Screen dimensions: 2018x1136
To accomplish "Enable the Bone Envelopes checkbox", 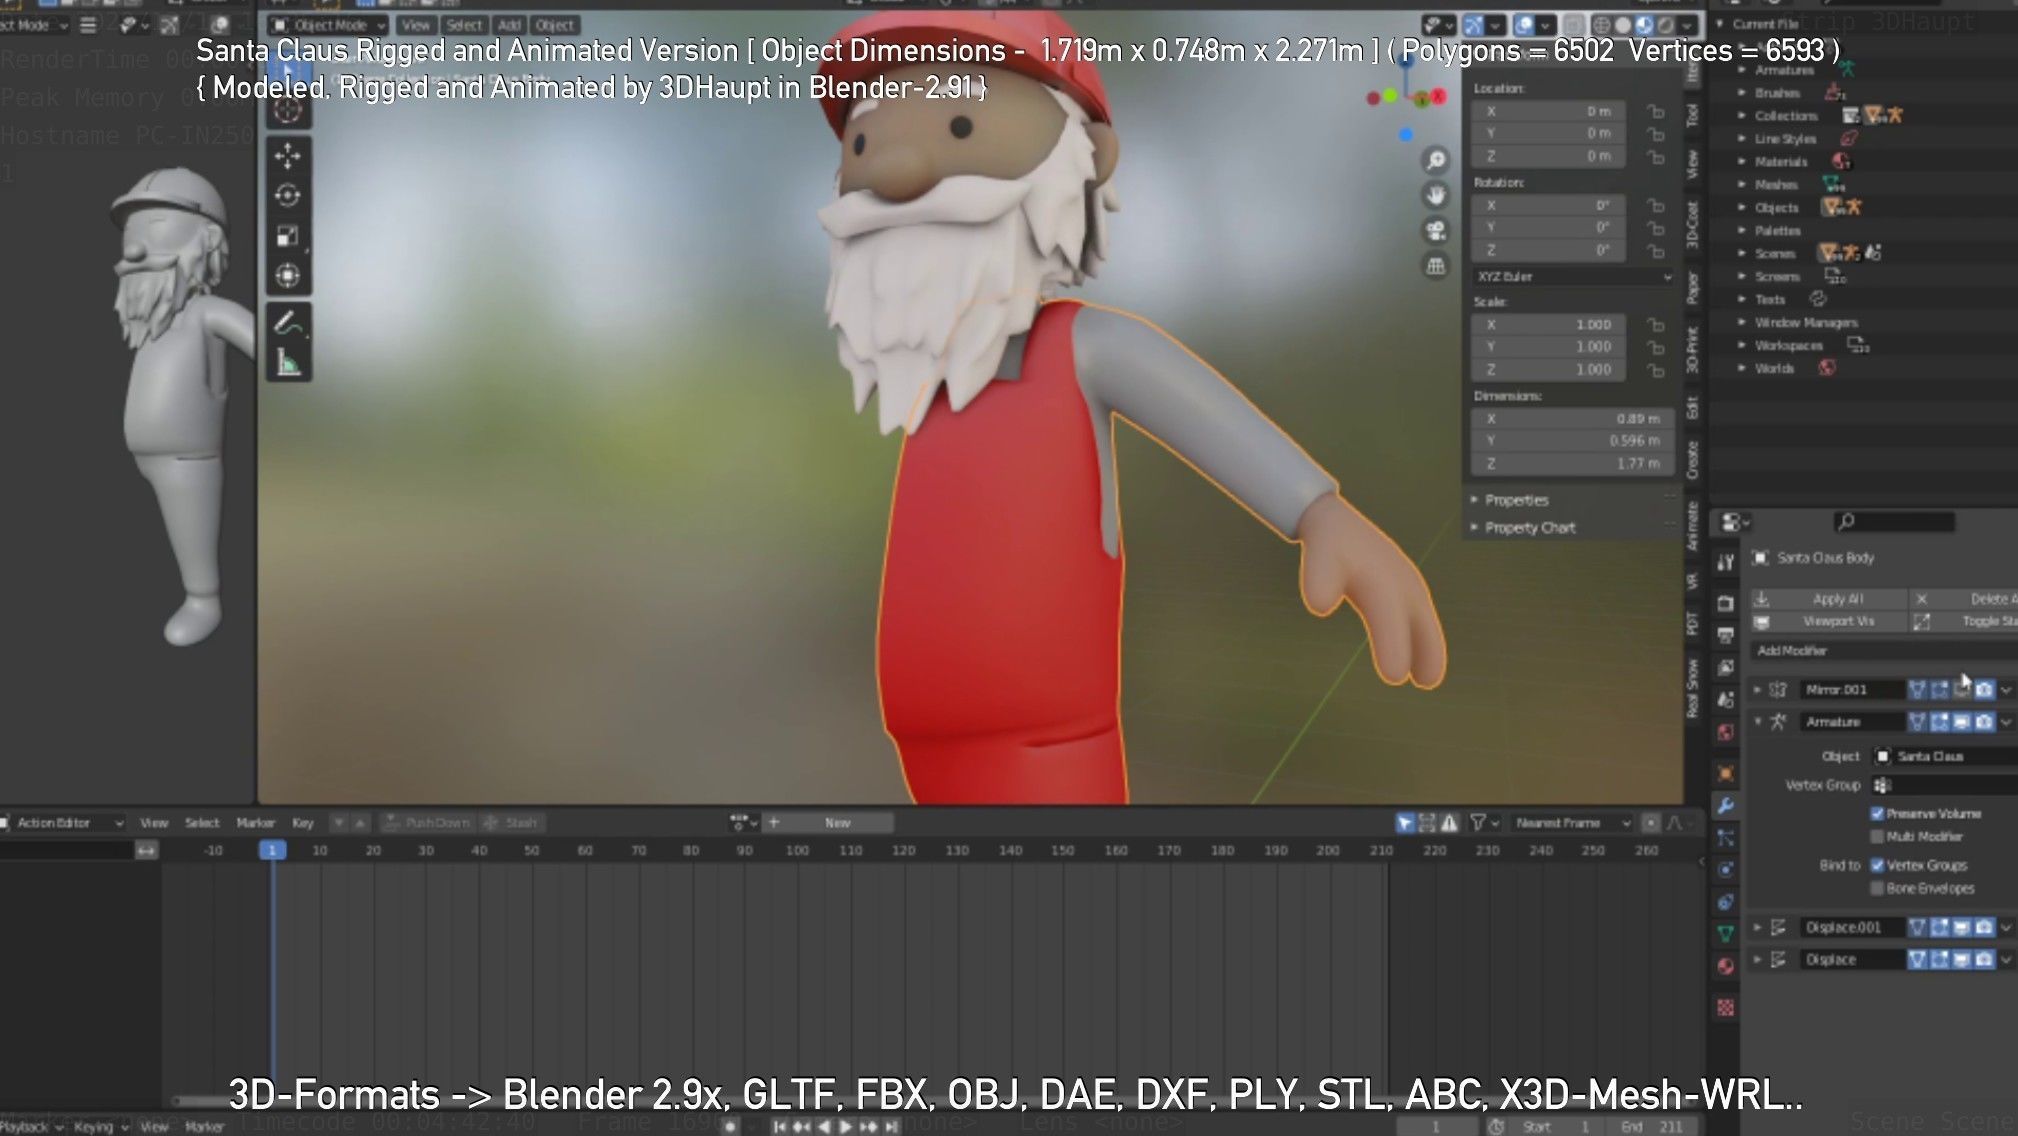I will pyautogui.click(x=1877, y=888).
